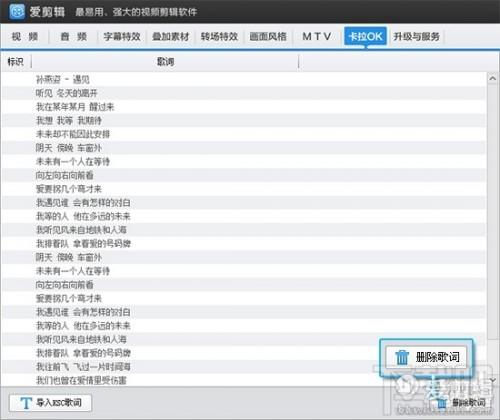Select the lyric 我们也曾在爱情里受伤害
This screenshot has height=420, width=500.
[x=243, y=380]
